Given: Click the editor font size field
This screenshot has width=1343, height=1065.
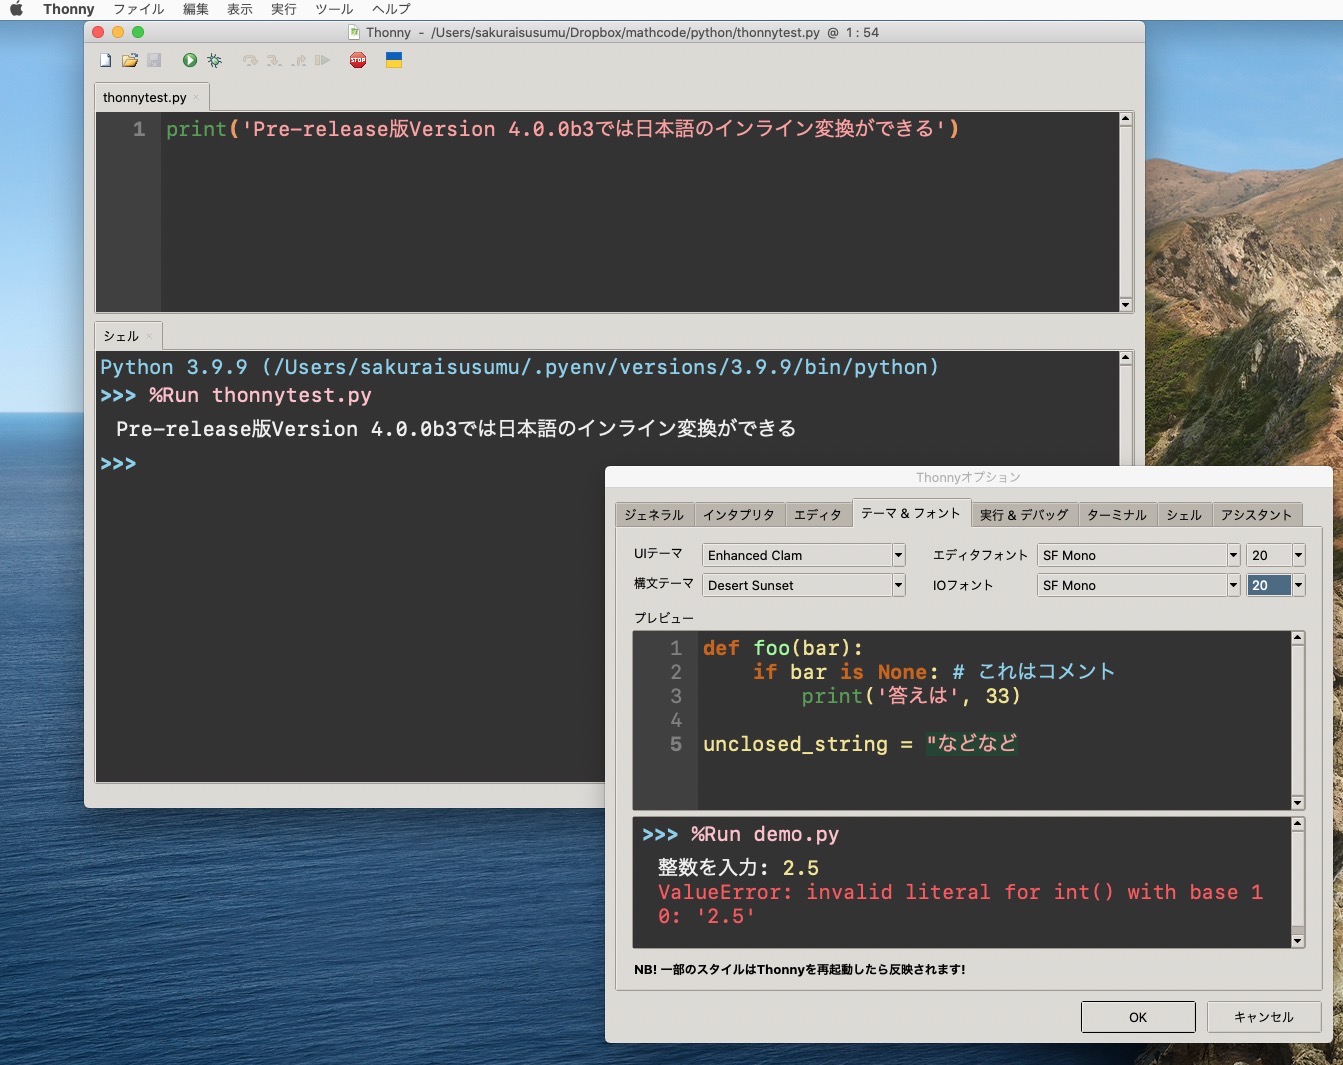Looking at the screenshot, I should (x=1269, y=555).
